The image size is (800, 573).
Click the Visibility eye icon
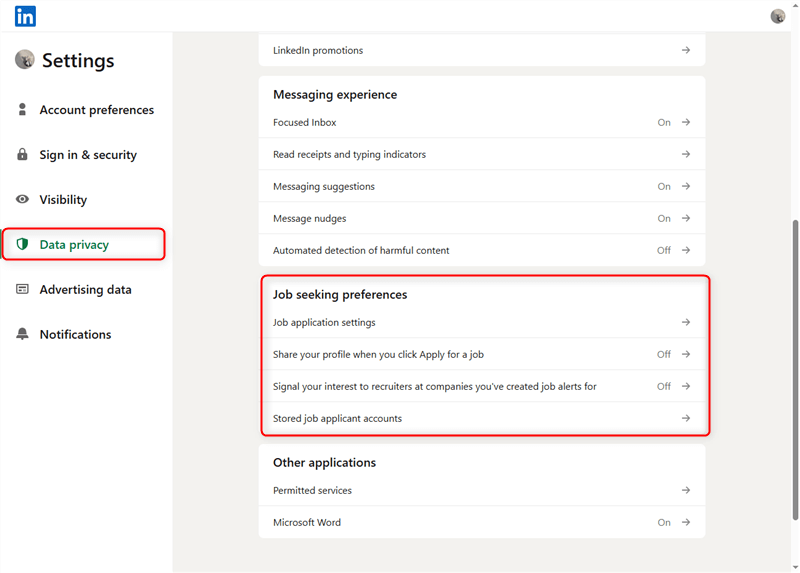[x=22, y=199]
